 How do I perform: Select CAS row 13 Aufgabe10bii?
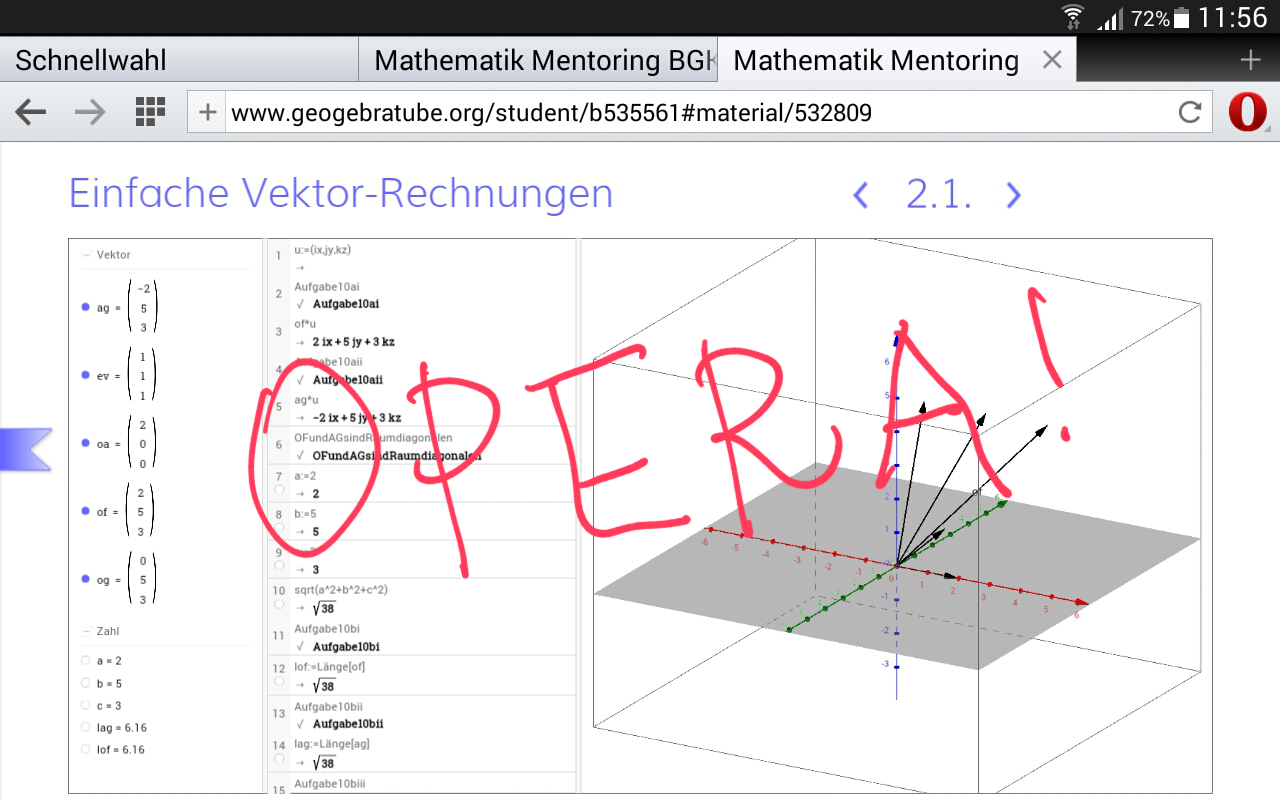pos(422,714)
